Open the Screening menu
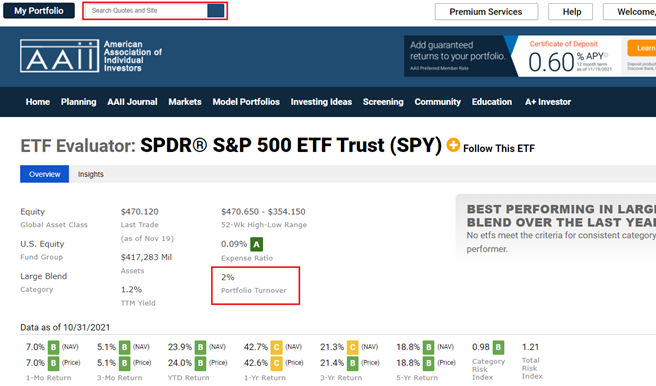The width and height of the screenshot is (656, 386). 383,102
